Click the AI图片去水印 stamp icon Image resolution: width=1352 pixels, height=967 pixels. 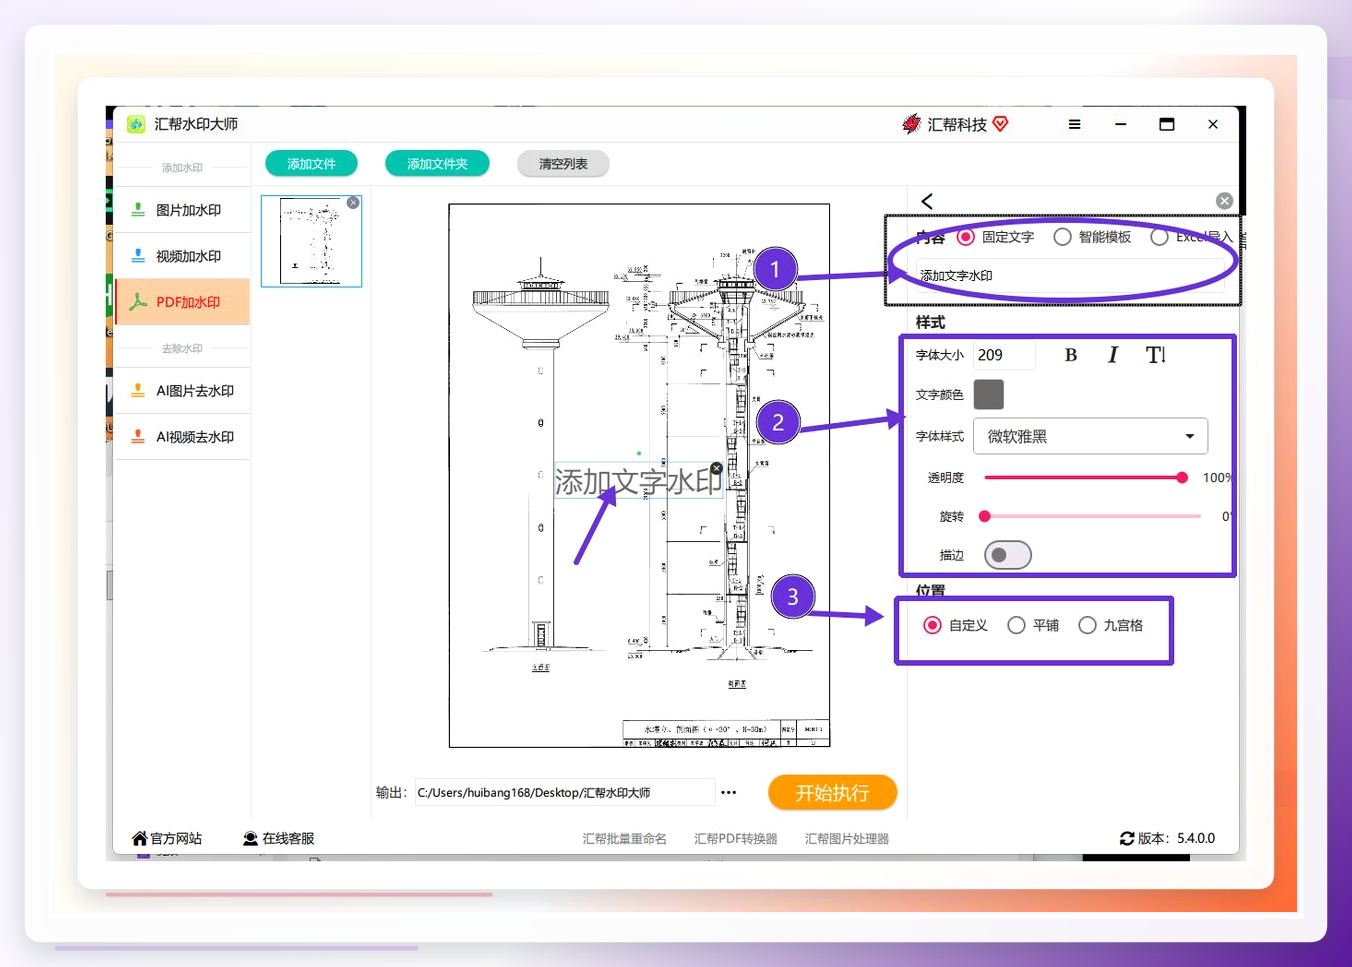[138, 391]
